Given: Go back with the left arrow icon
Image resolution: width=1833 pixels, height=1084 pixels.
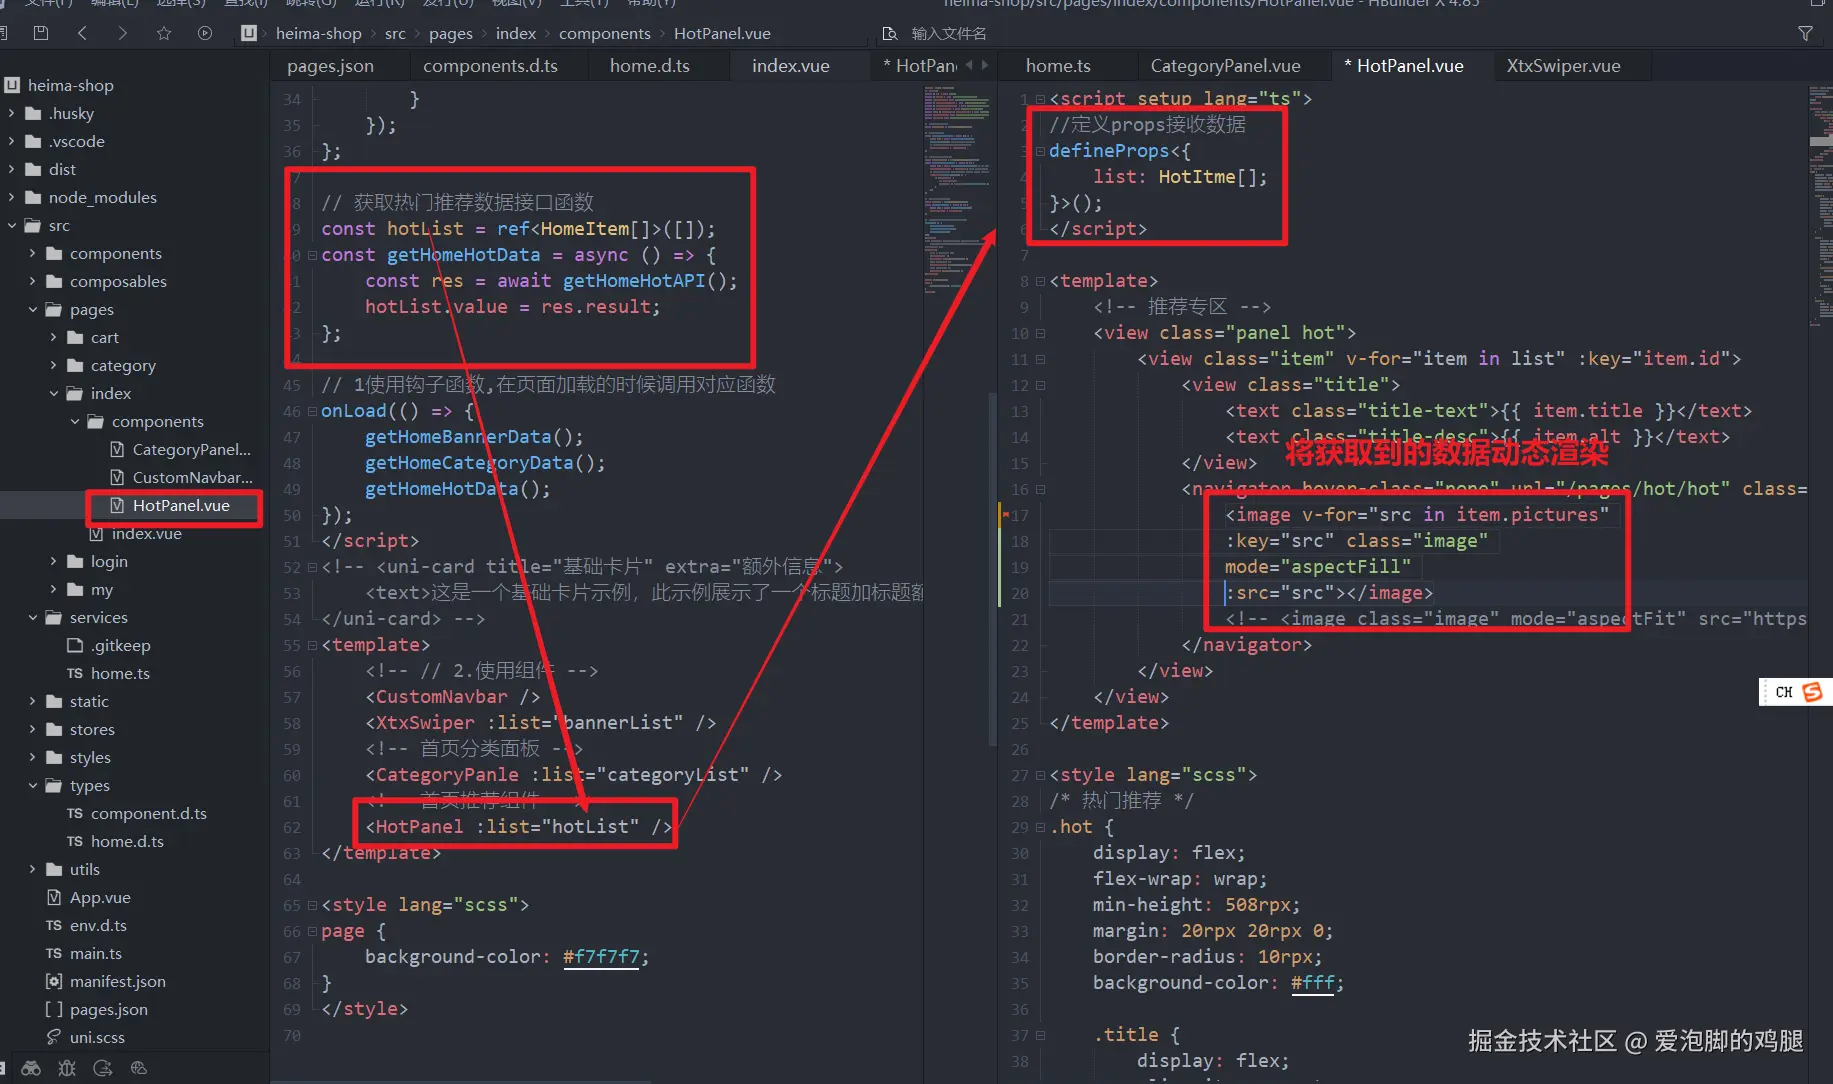Looking at the screenshot, I should click(x=82, y=33).
